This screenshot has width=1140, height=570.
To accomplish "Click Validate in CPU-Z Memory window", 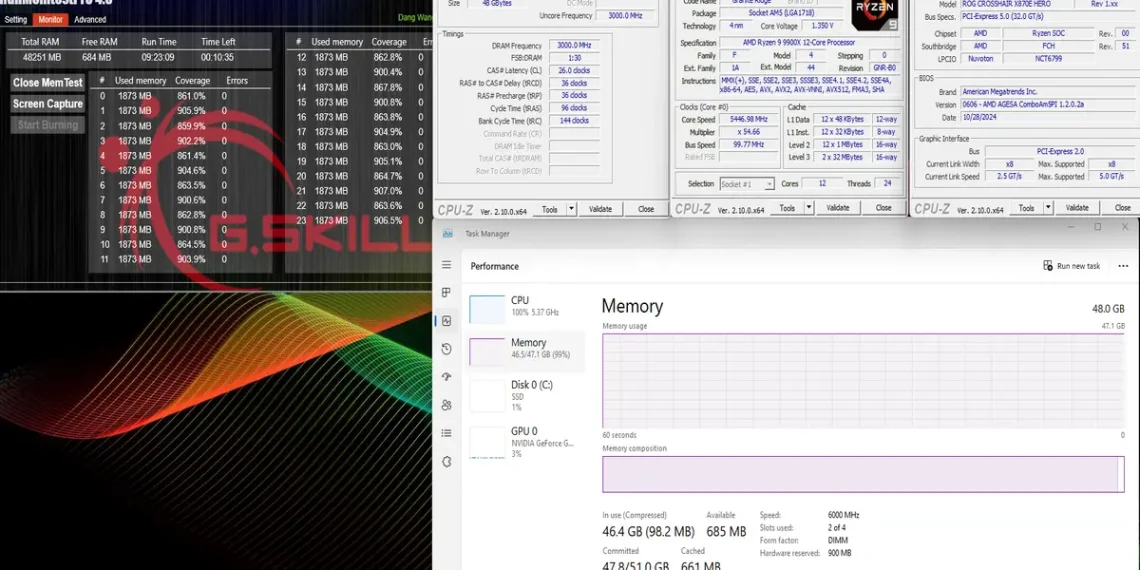I will (x=600, y=209).
